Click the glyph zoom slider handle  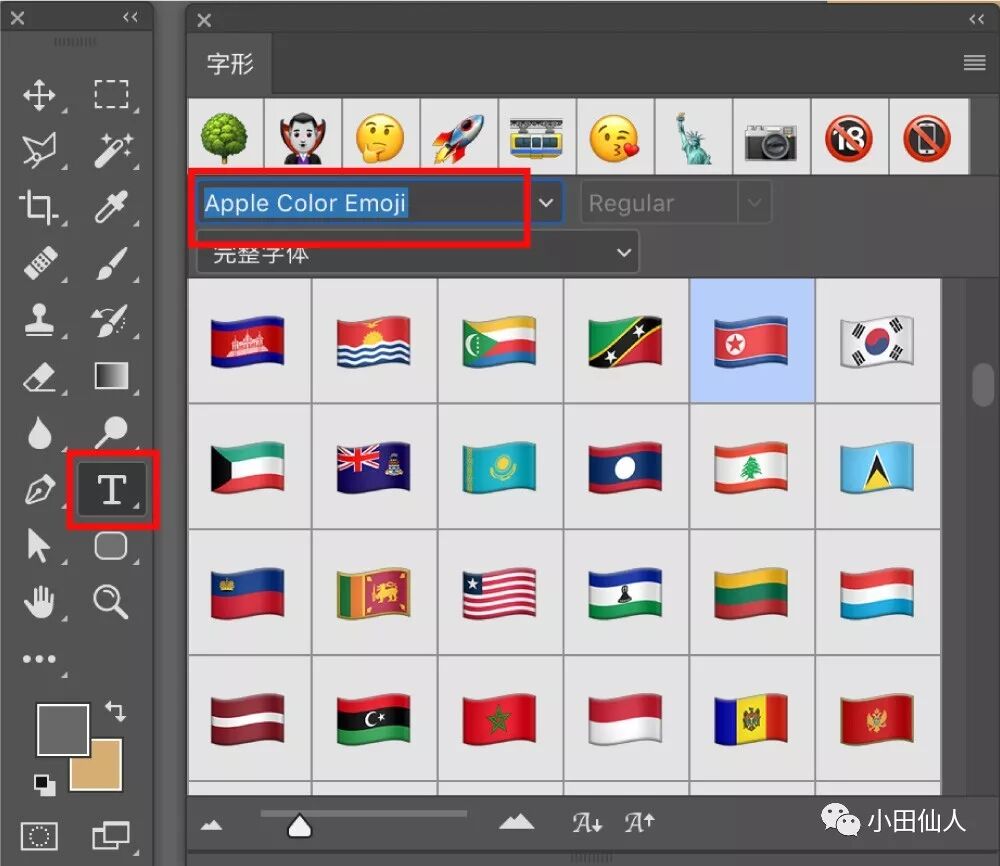point(300,825)
